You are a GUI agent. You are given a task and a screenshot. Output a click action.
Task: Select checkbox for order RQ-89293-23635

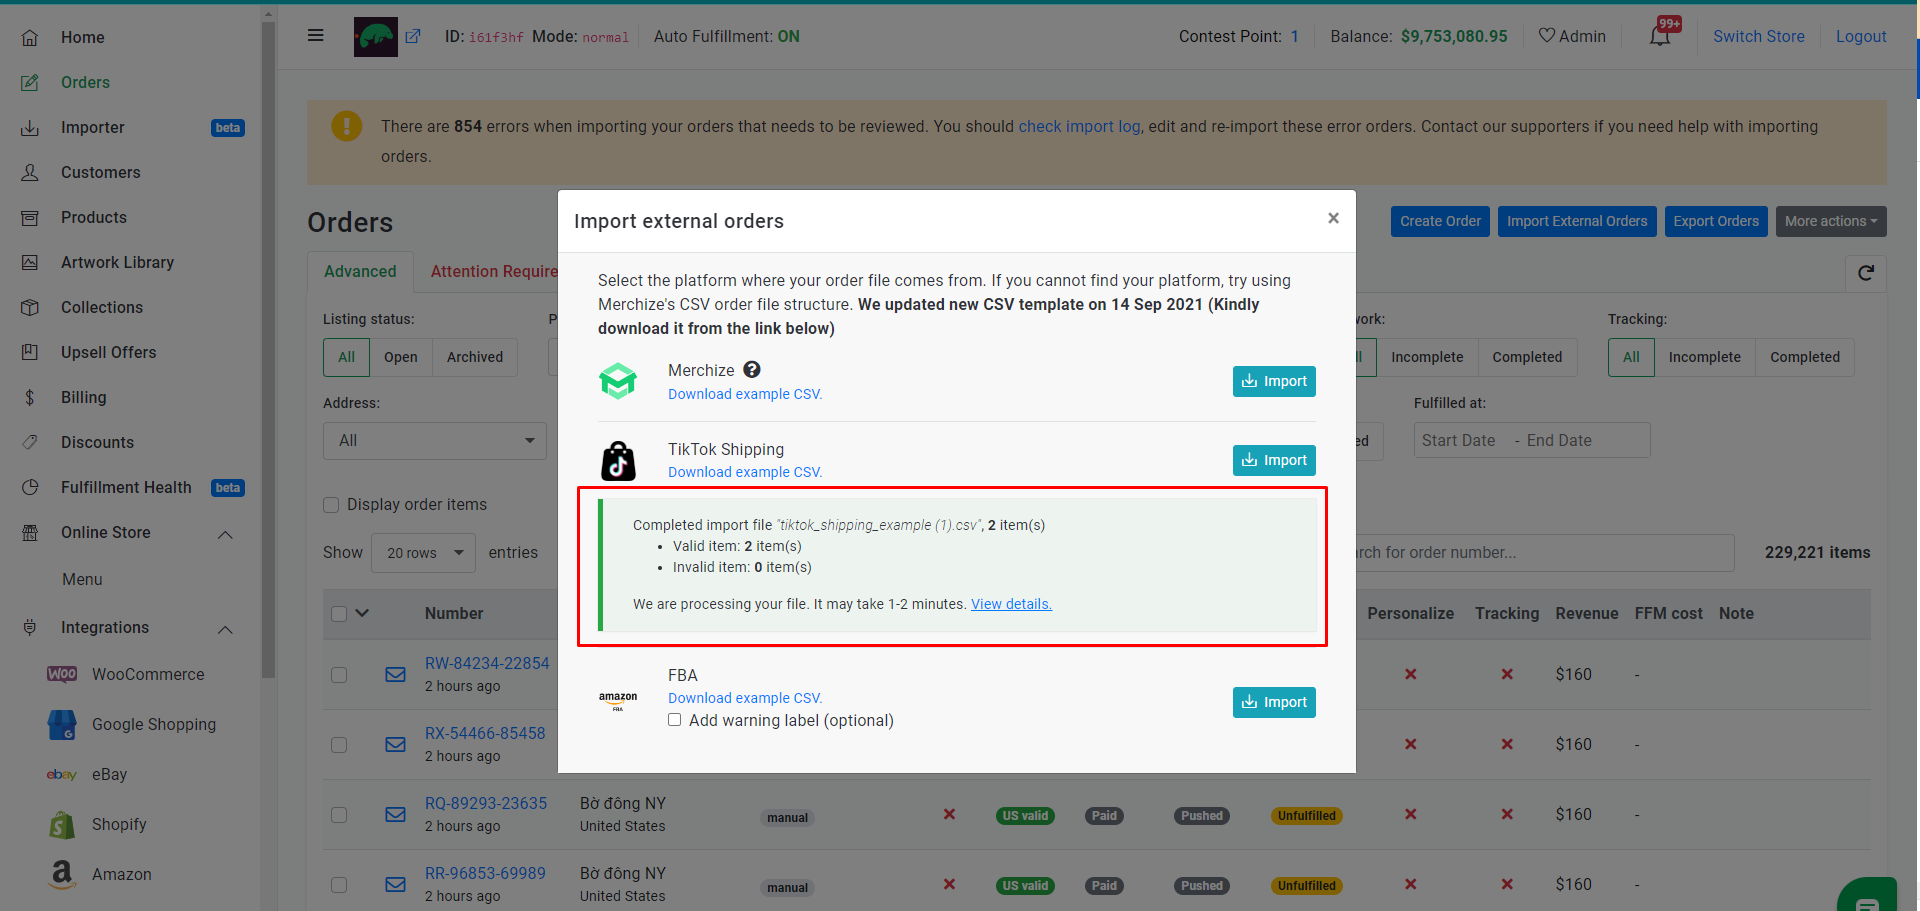coord(339,815)
